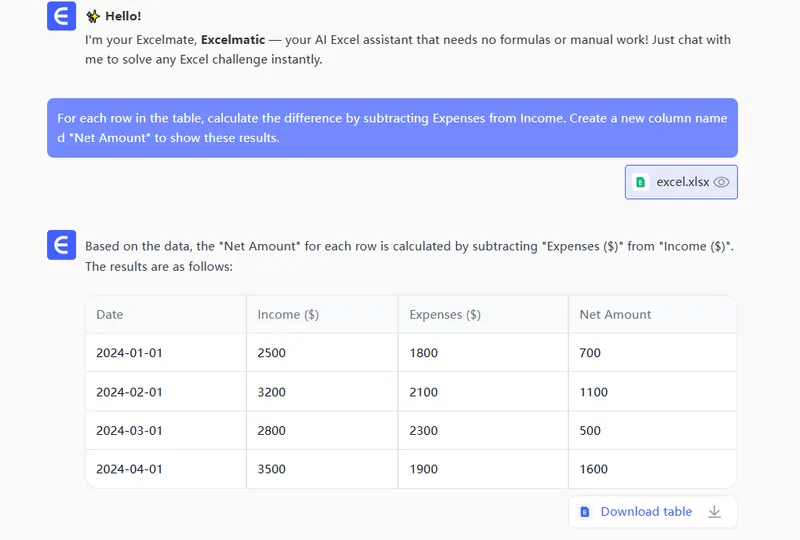Click the net amount cell showing 700

coord(590,353)
